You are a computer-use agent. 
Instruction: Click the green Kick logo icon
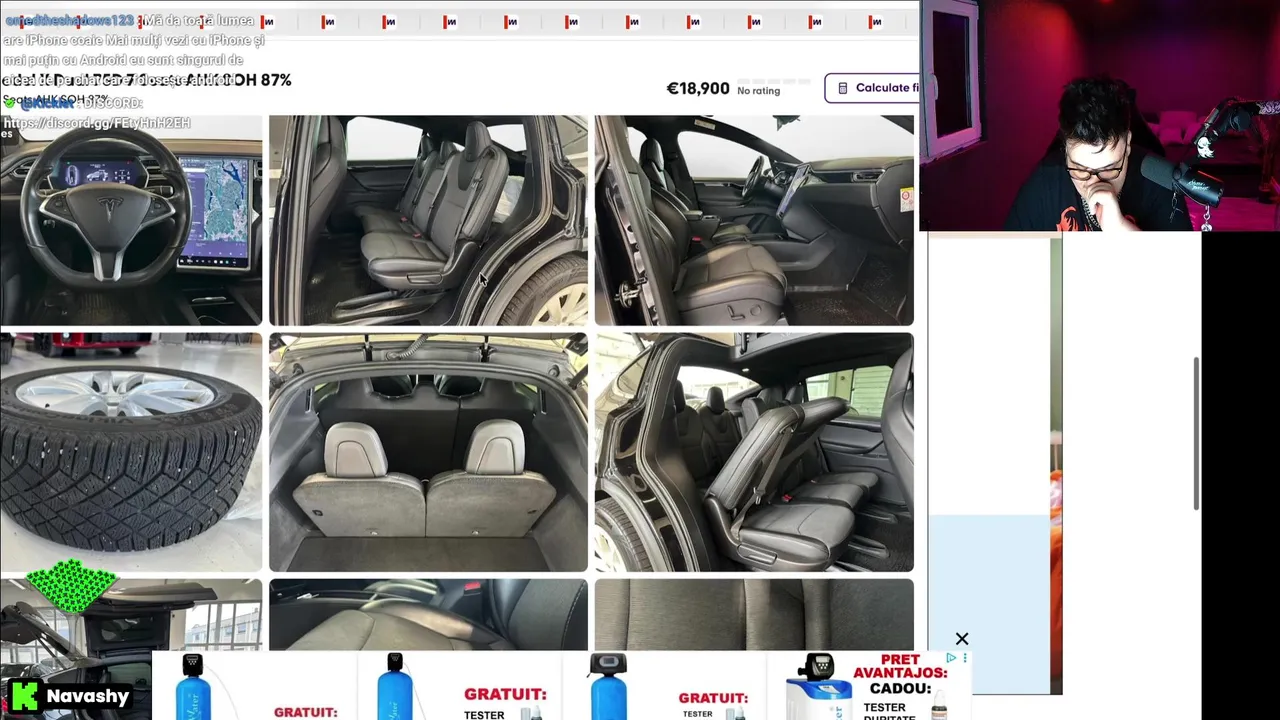[24, 696]
